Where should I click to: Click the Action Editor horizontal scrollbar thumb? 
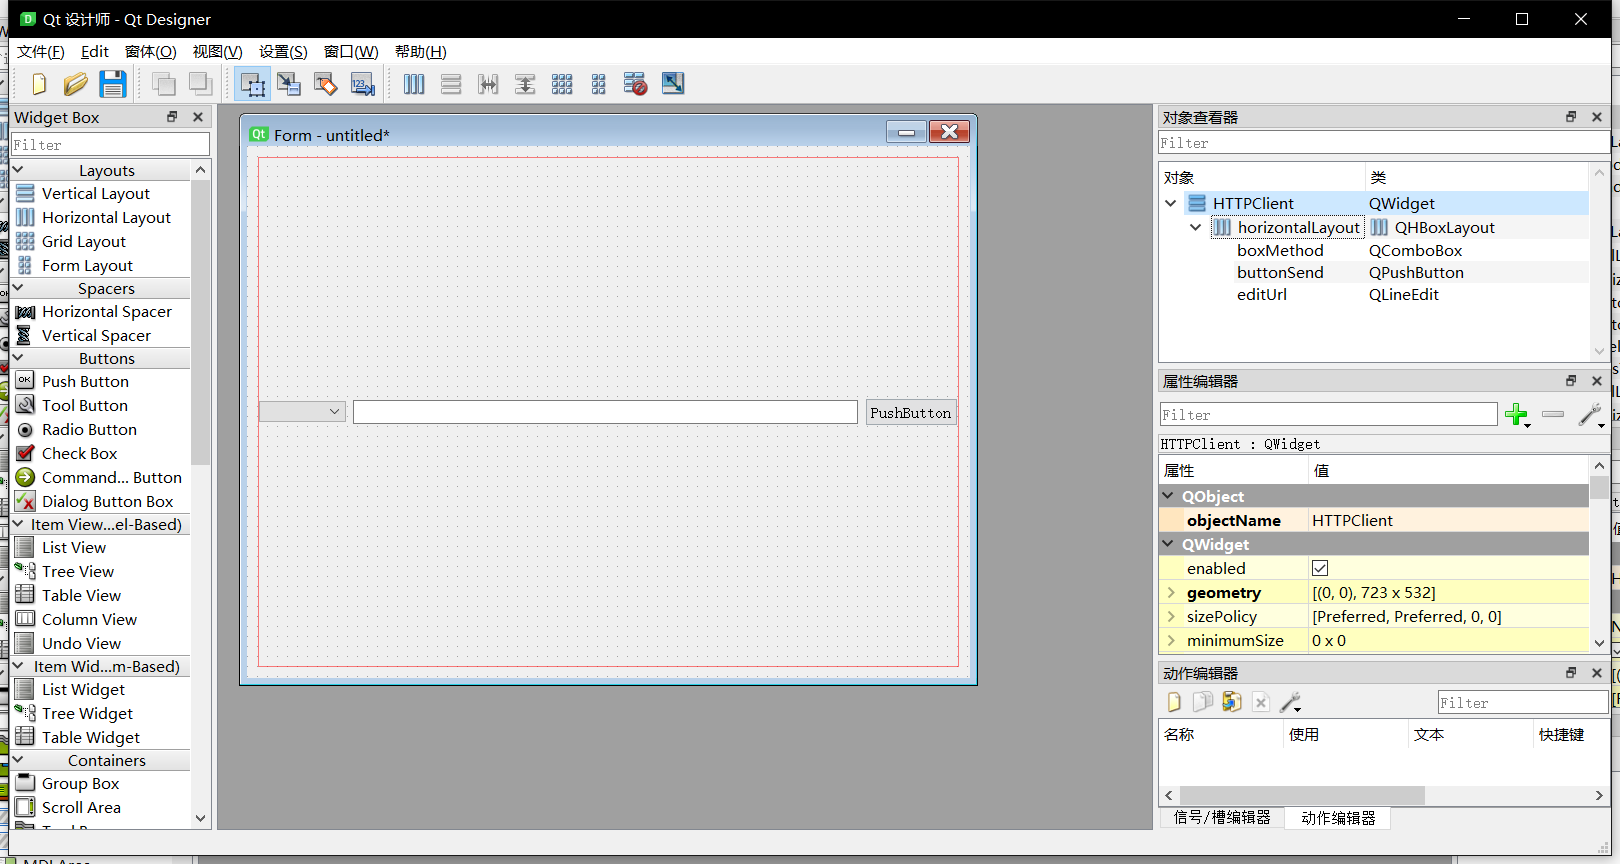pyautogui.click(x=1302, y=795)
